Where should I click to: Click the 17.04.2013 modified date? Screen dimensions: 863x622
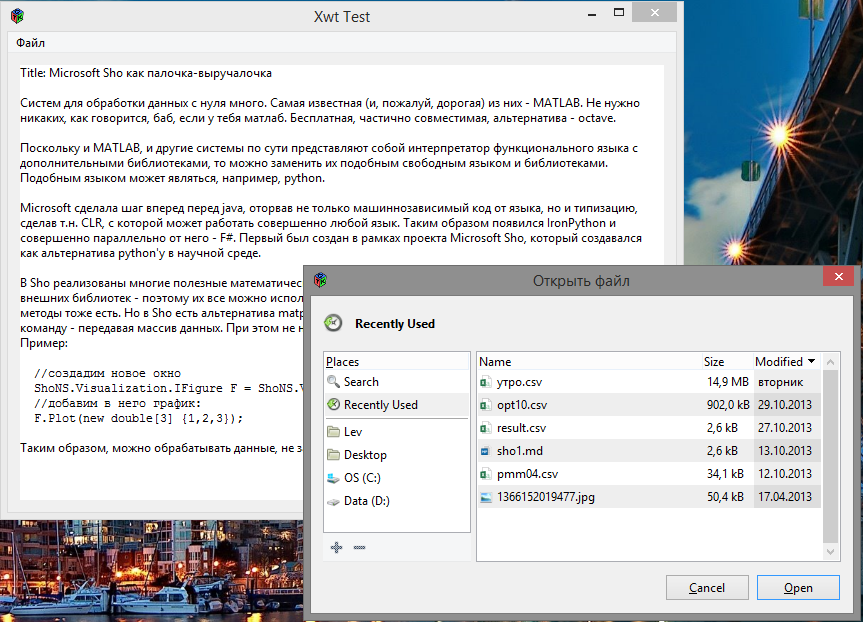click(784, 498)
